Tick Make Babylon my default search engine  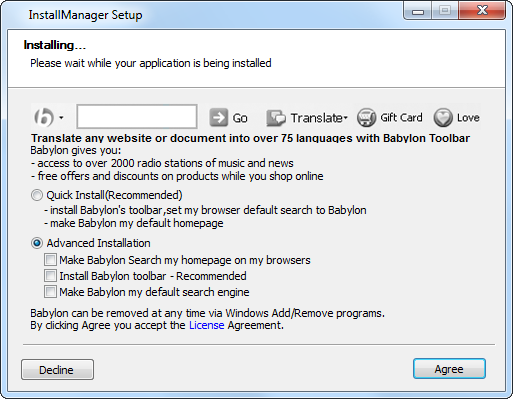click(x=50, y=292)
